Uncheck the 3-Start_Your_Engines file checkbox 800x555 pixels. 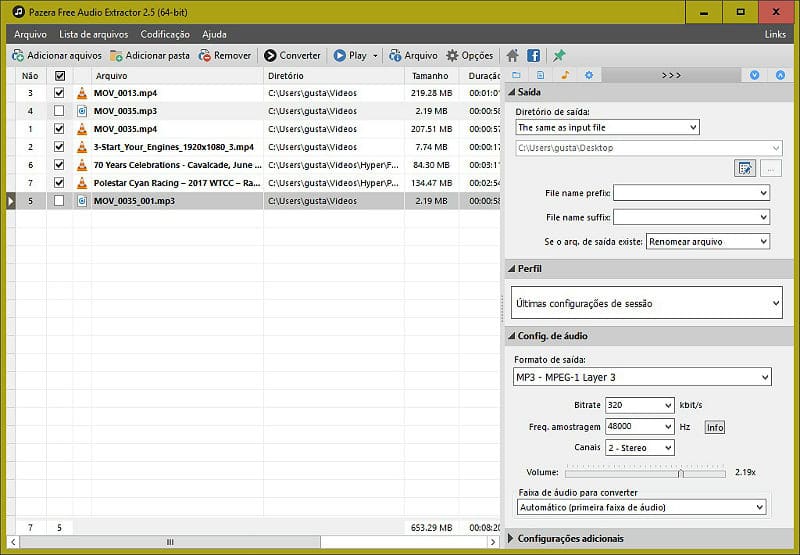(x=59, y=147)
